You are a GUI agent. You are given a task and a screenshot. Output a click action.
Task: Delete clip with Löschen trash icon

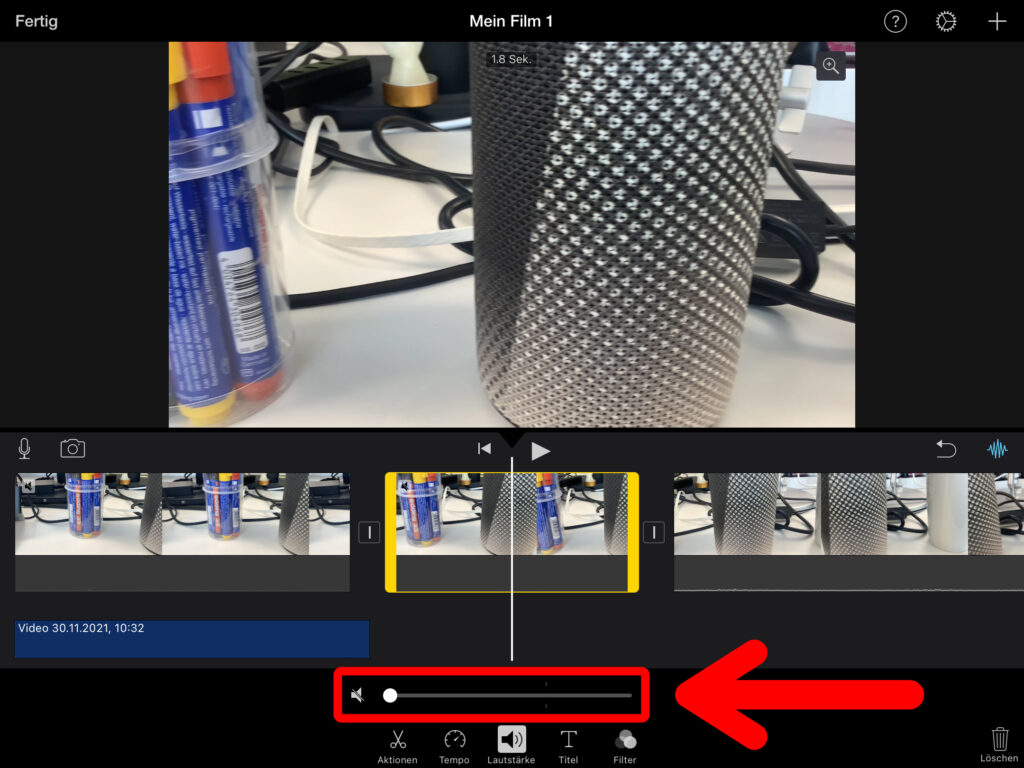(x=999, y=742)
